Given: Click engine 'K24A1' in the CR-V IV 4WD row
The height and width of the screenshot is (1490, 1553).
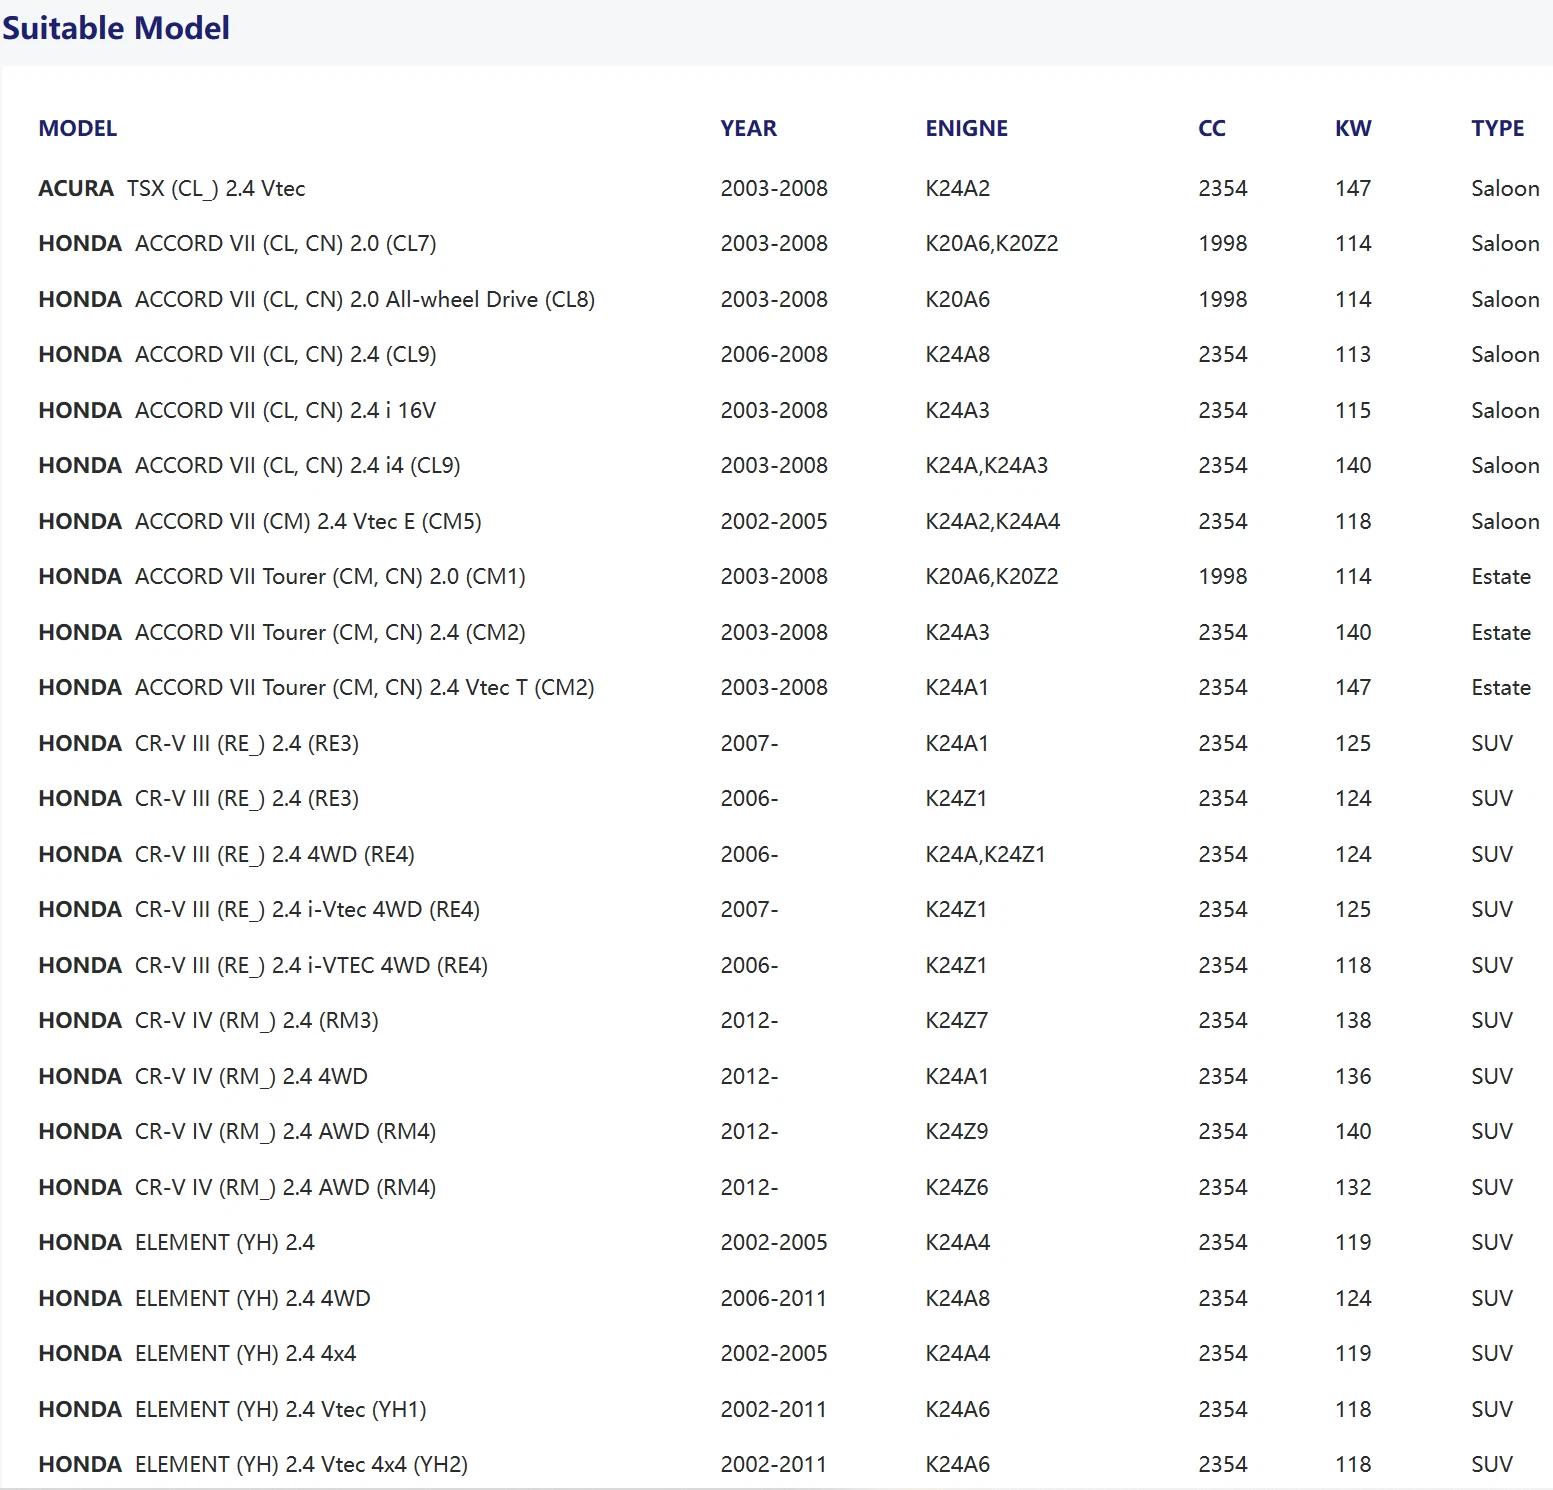Looking at the screenshot, I should point(956,1076).
